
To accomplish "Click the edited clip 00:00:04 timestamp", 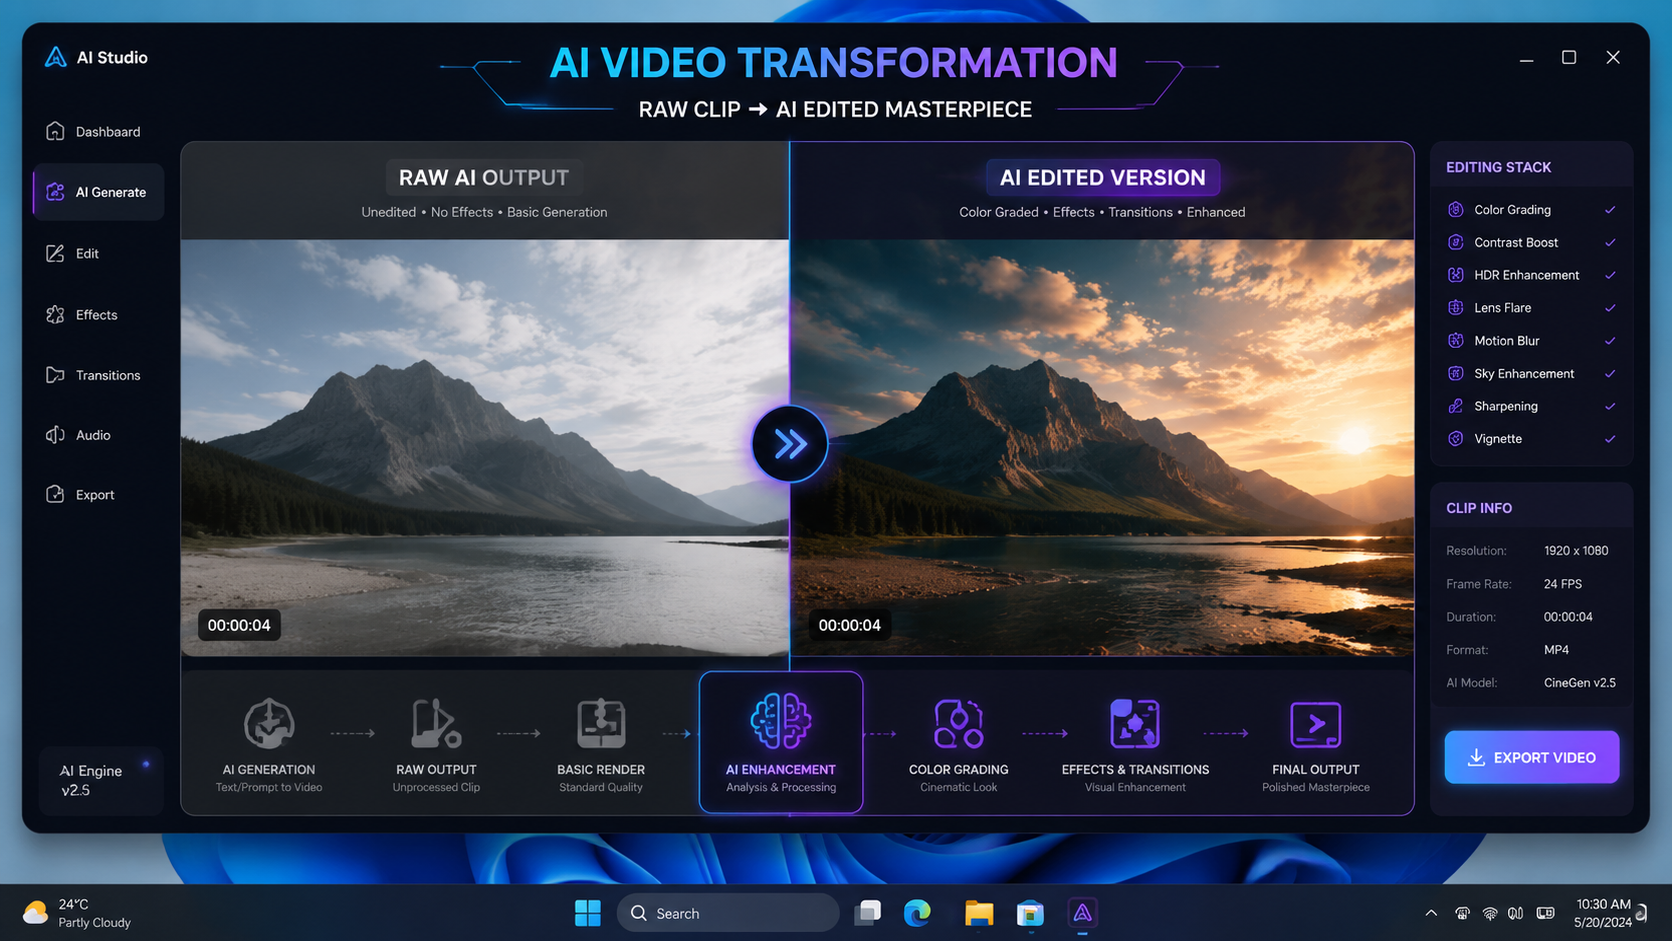I will (849, 625).
